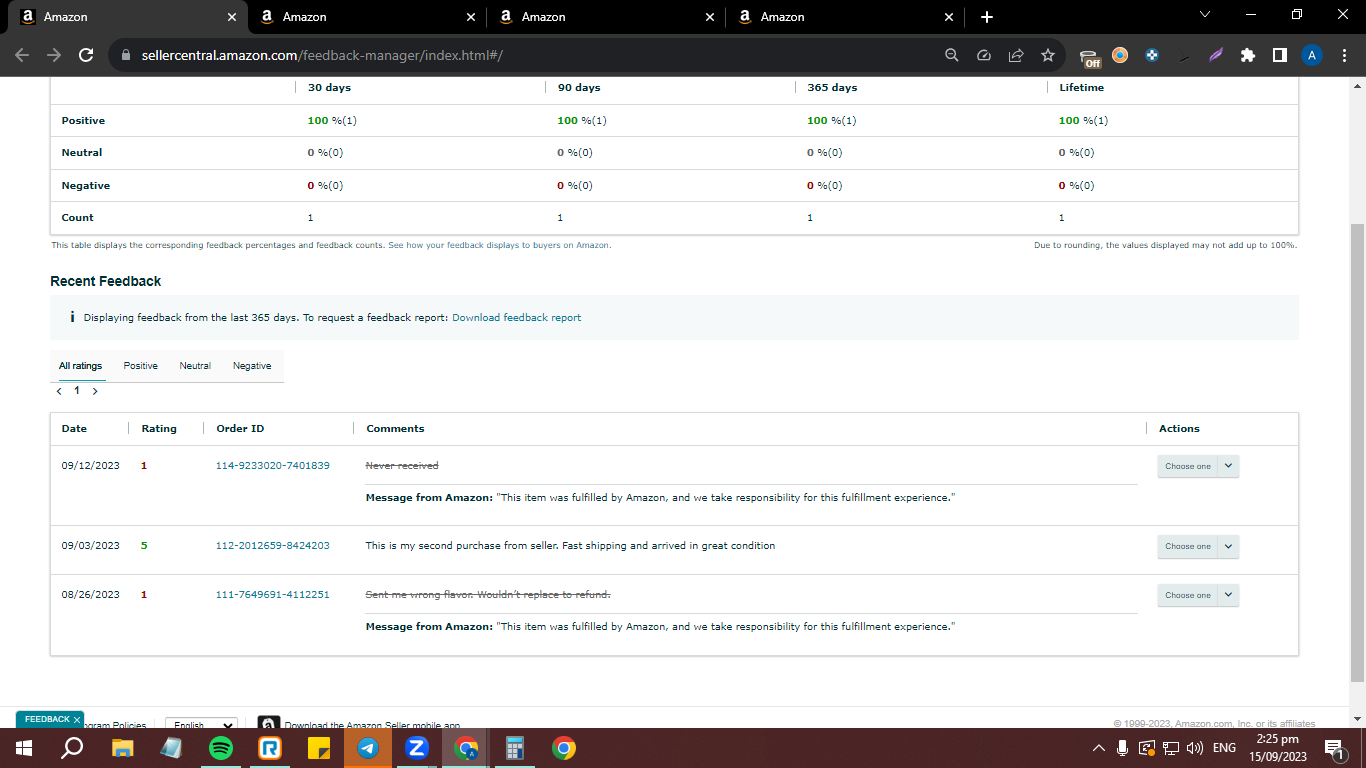This screenshot has width=1366, height=768.
Task: Open the Zalo app on taskbar
Action: (x=417, y=748)
